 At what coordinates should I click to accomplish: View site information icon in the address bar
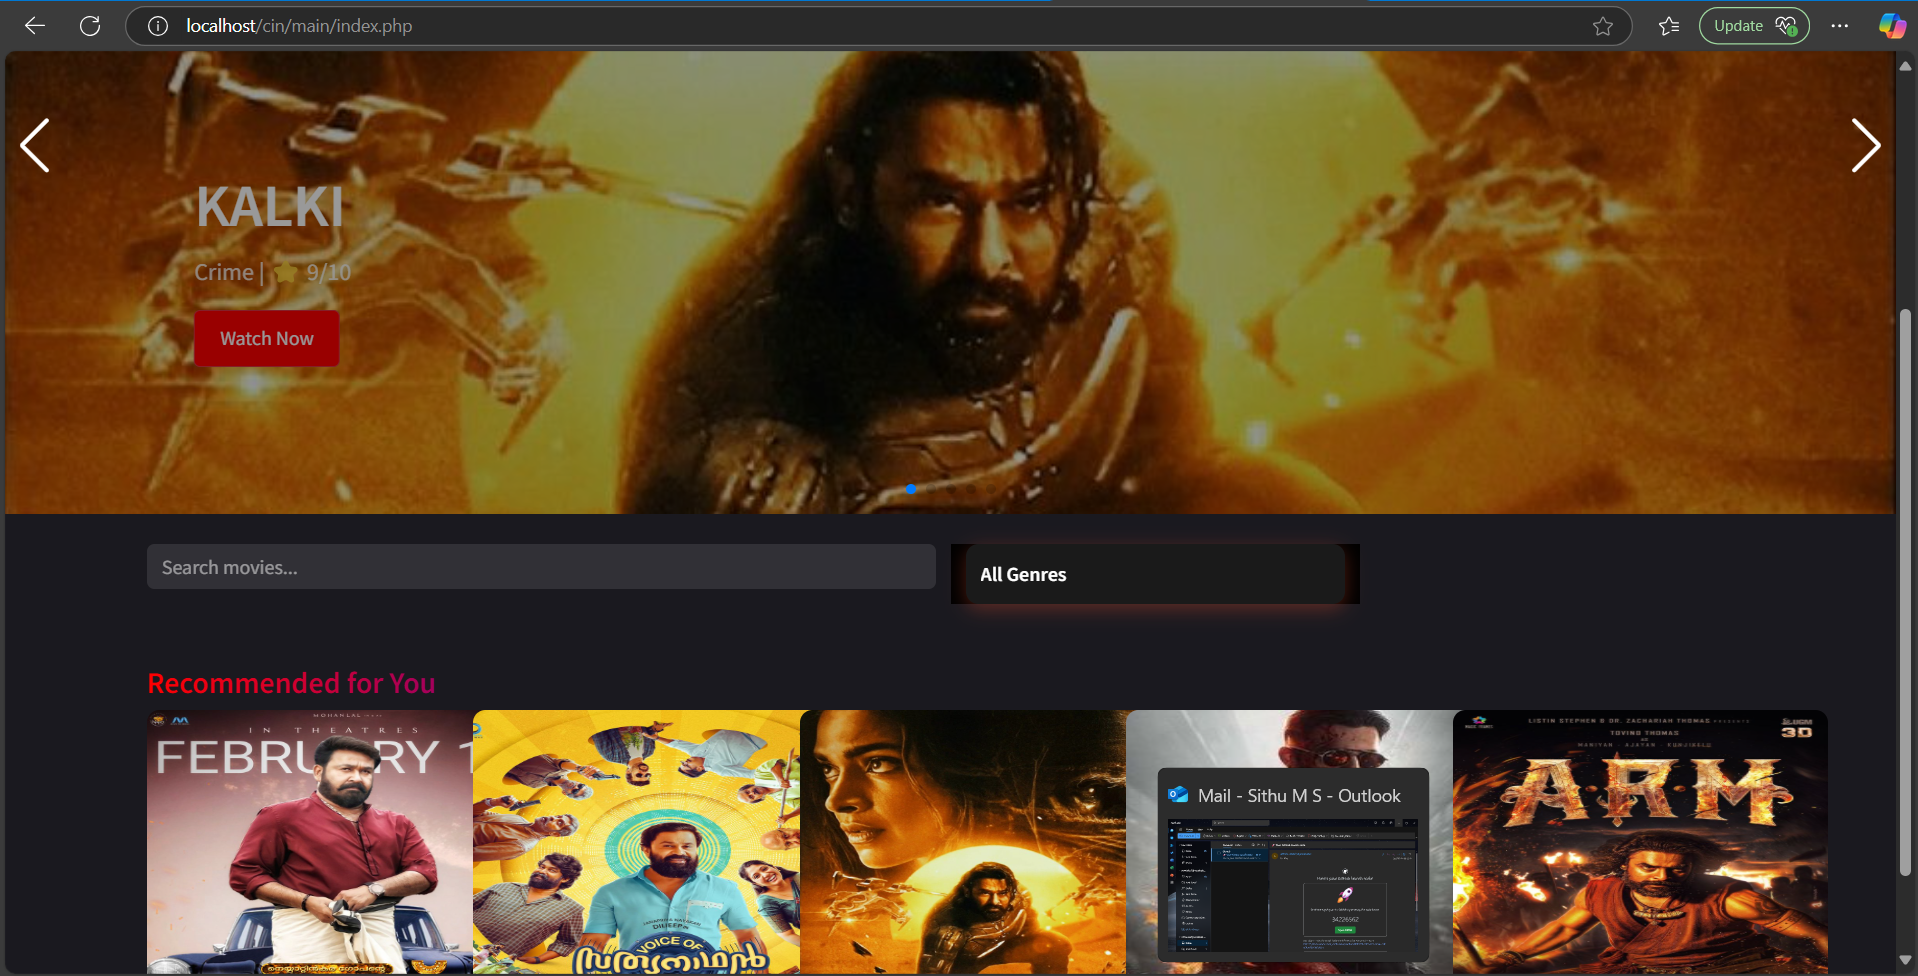tap(158, 26)
